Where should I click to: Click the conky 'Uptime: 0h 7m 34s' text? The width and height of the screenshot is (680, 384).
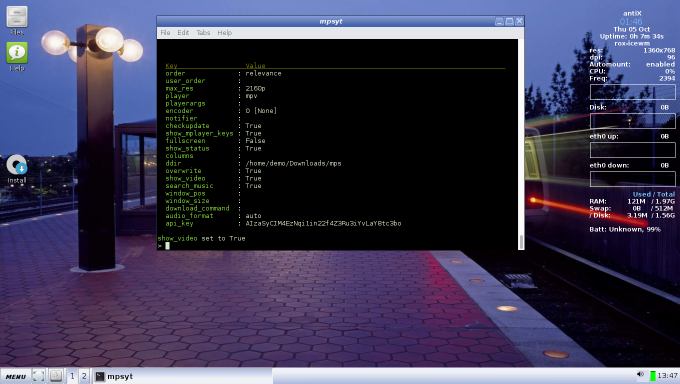point(631,36)
